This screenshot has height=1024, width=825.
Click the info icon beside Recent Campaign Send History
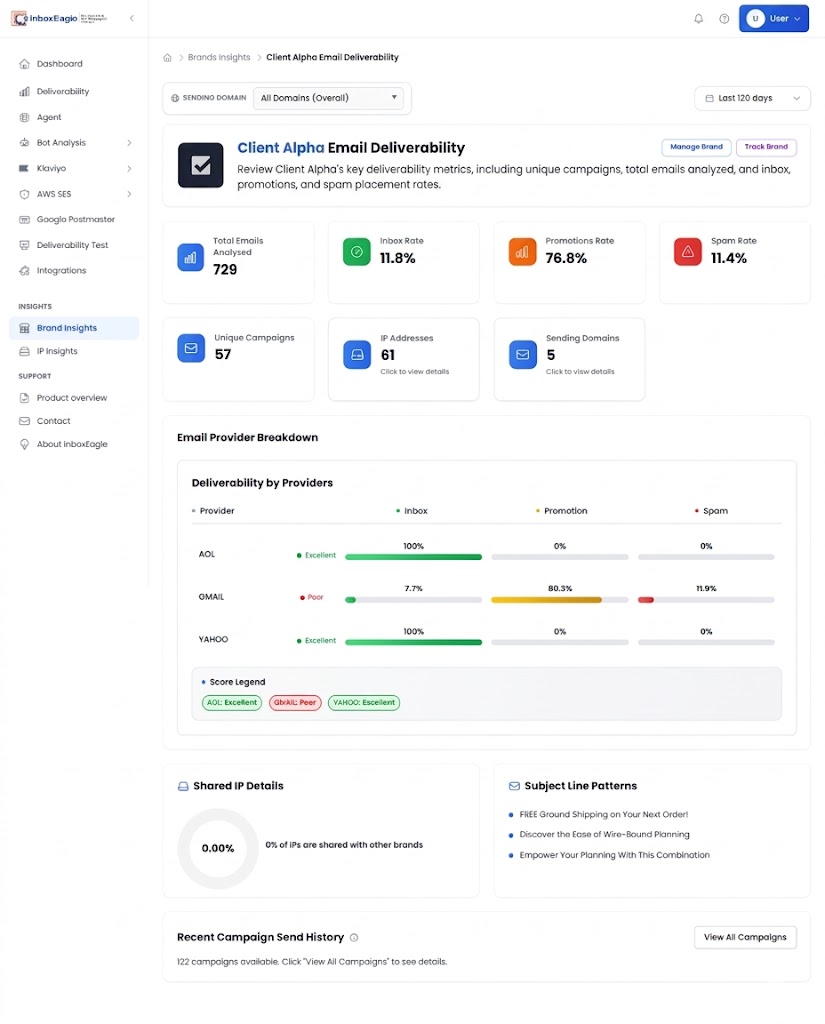click(x=354, y=938)
